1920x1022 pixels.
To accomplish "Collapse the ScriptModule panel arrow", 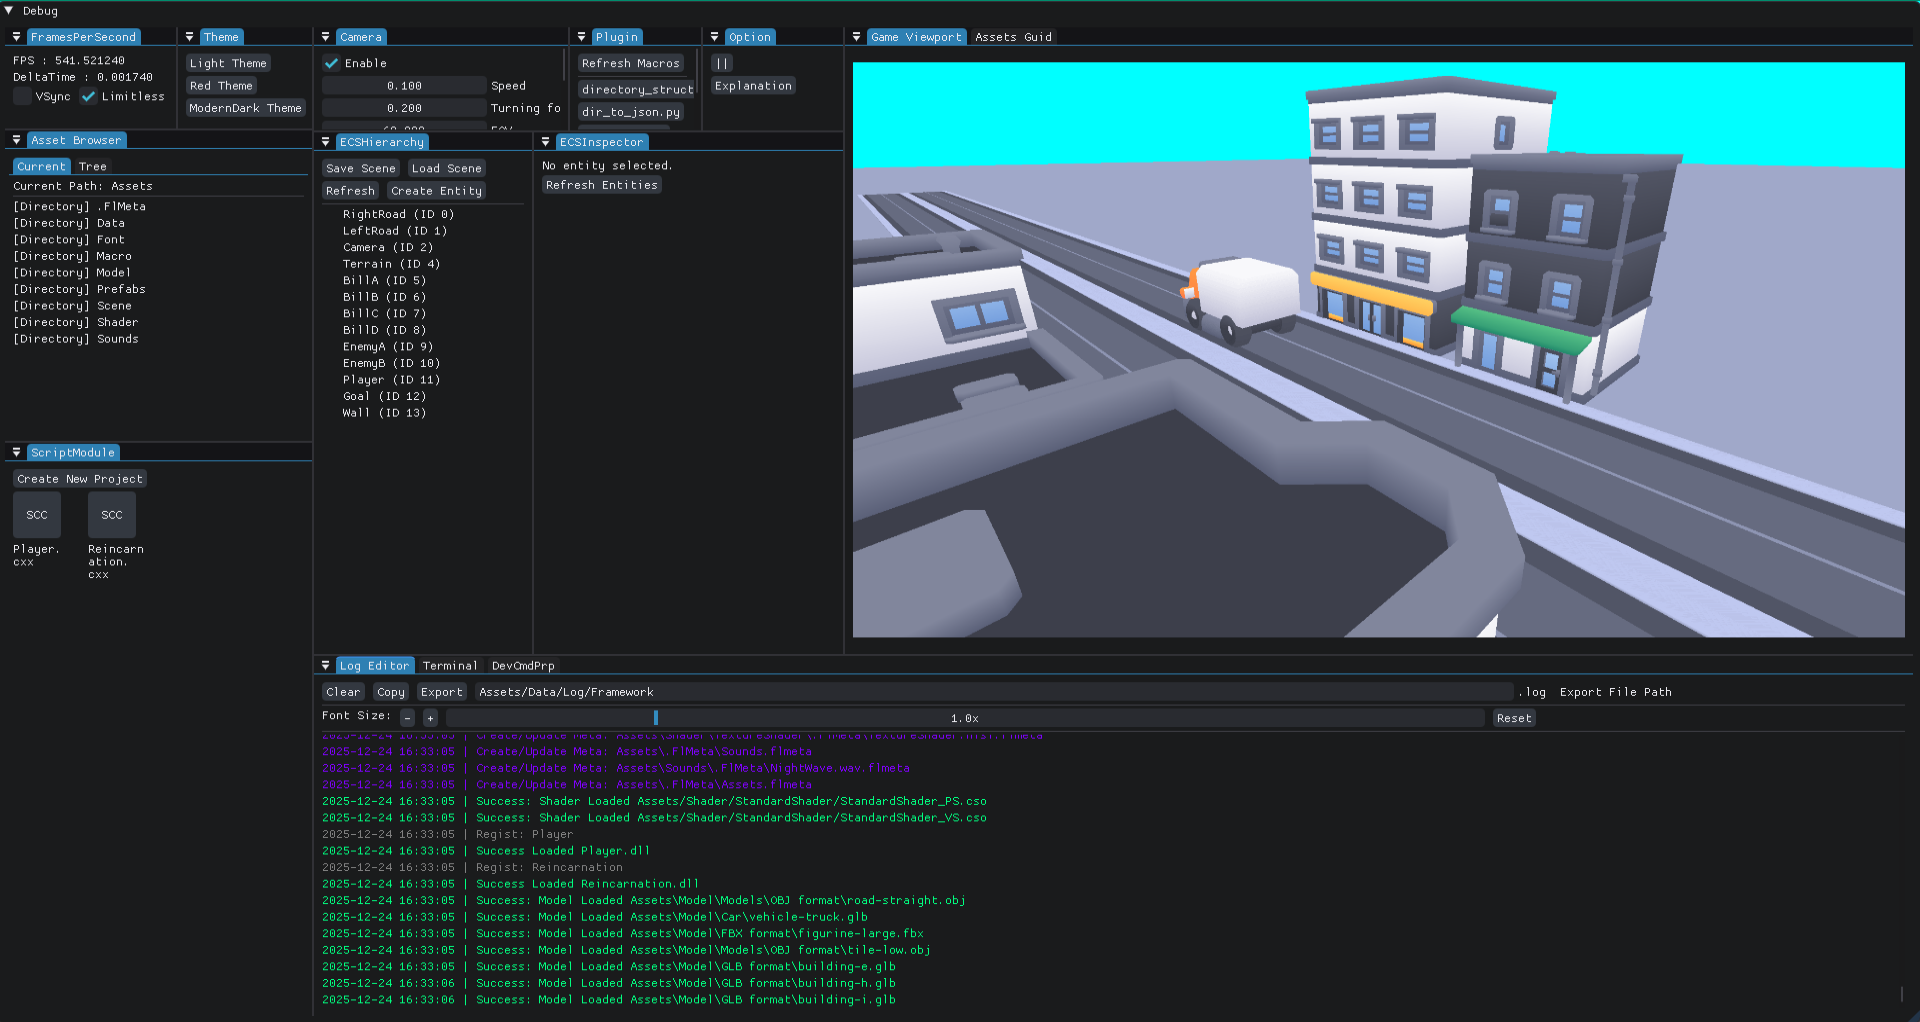I will click(x=16, y=453).
